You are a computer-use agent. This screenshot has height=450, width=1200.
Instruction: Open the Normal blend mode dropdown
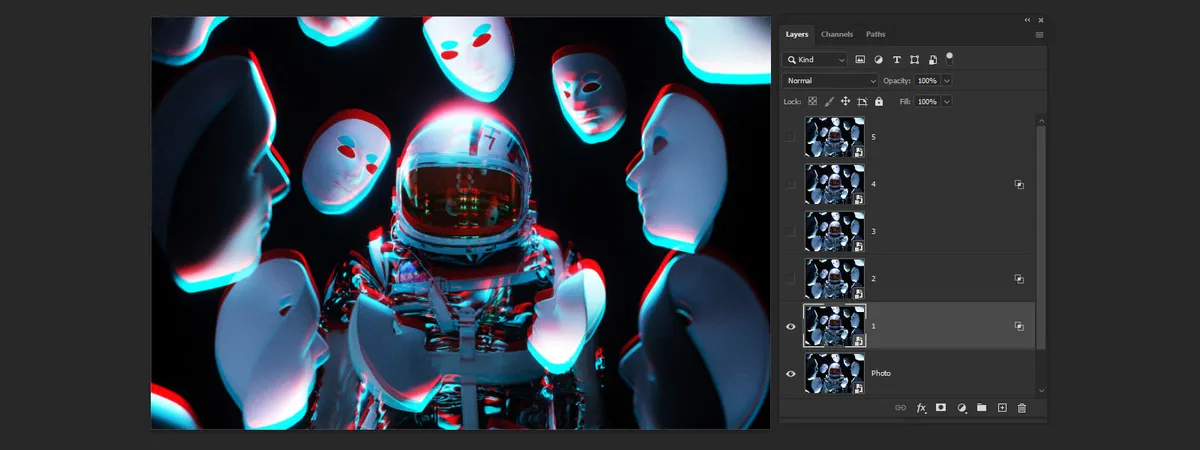click(830, 80)
